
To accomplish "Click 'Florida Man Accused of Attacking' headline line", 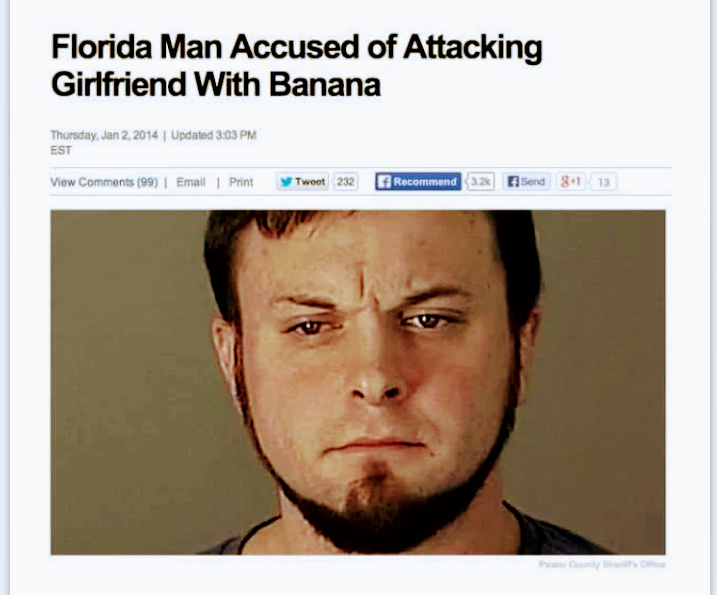I will pos(297,48).
